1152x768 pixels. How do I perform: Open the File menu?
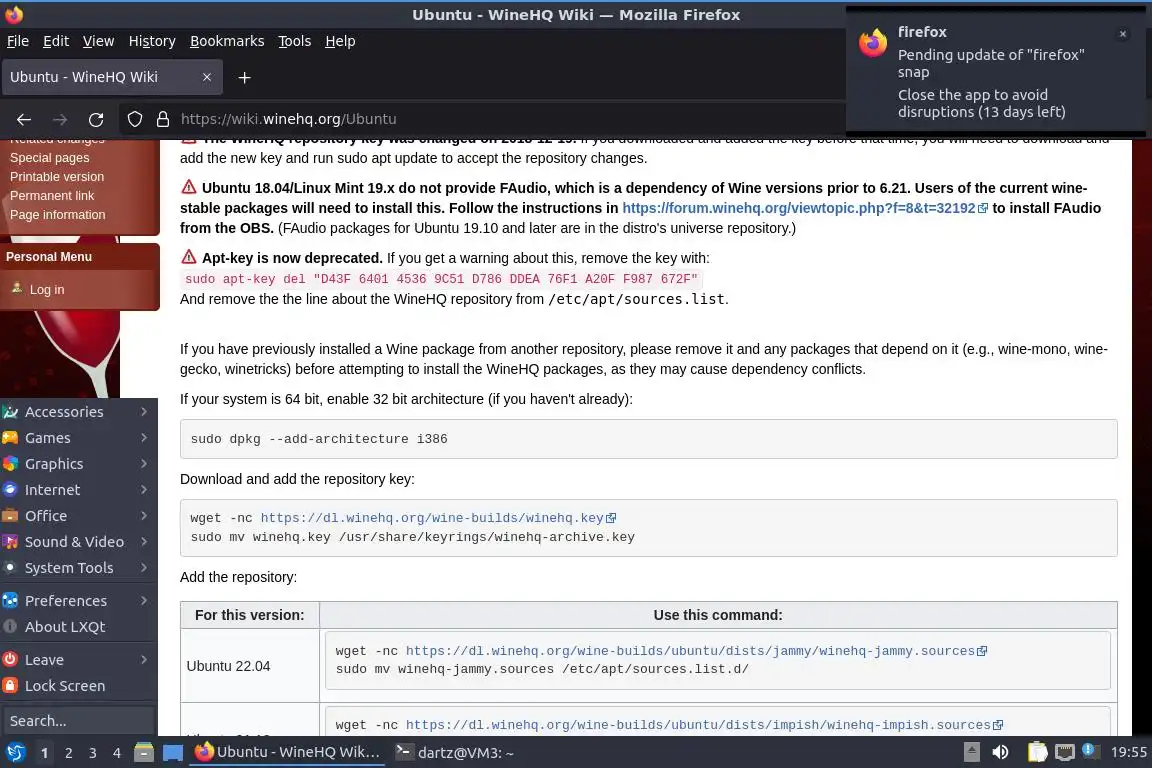(x=18, y=41)
